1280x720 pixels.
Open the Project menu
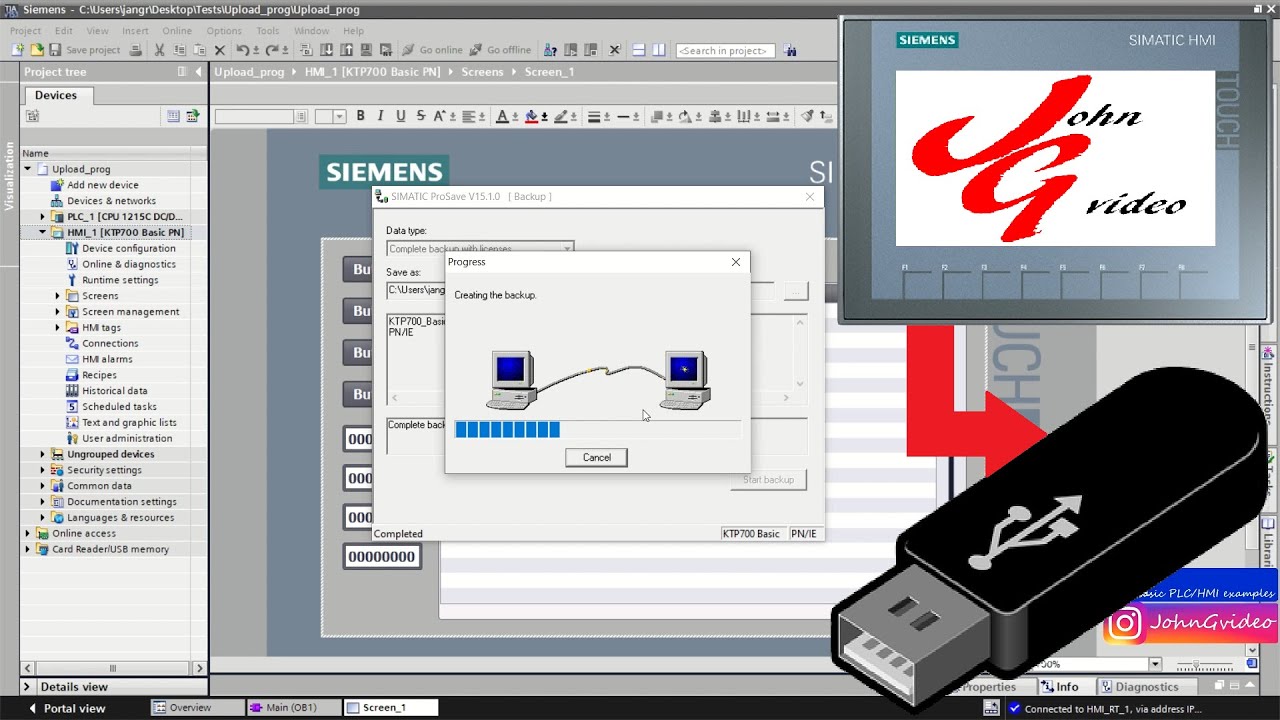(25, 31)
